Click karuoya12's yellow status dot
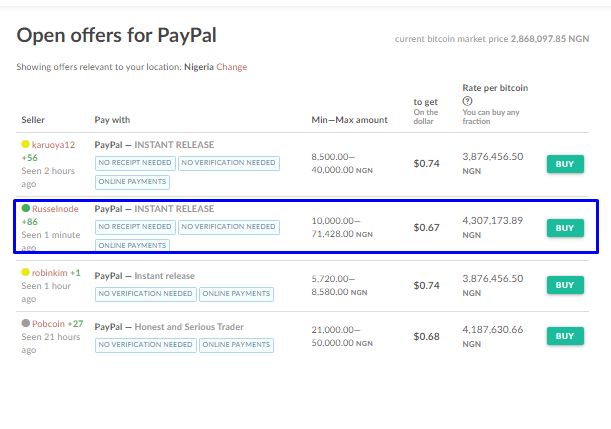This screenshot has height=429, width=611. [25, 144]
